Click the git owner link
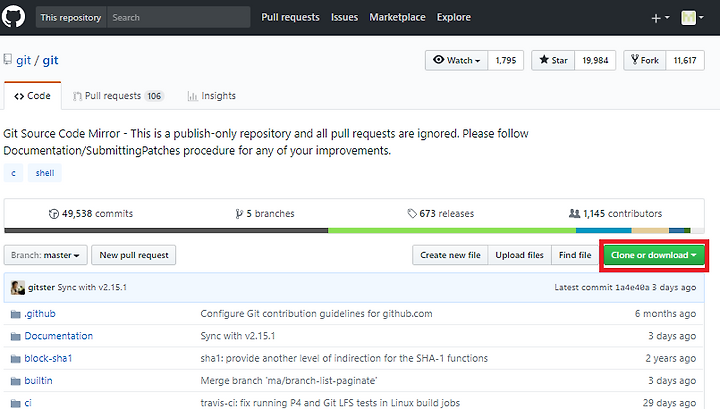This screenshot has height=409, width=720. (x=23, y=61)
